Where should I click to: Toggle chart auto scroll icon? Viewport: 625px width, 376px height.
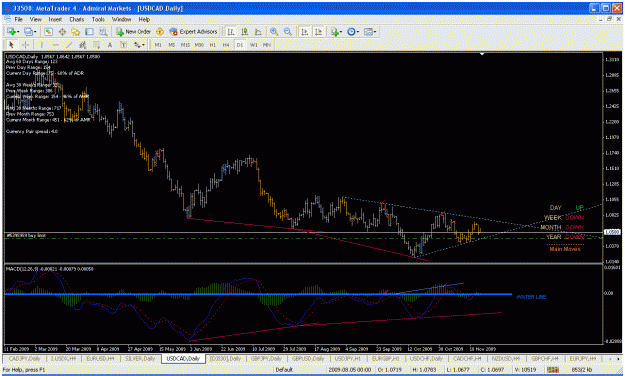(305, 32)
